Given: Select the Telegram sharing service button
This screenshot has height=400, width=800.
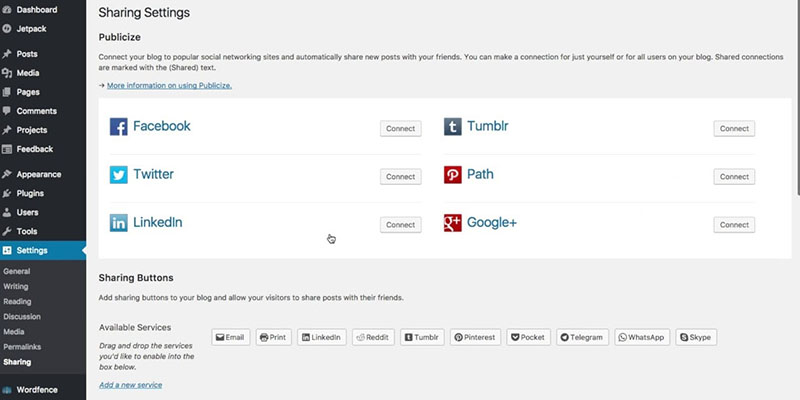Looking at the screenshot, I should click(x=582, y=337).
